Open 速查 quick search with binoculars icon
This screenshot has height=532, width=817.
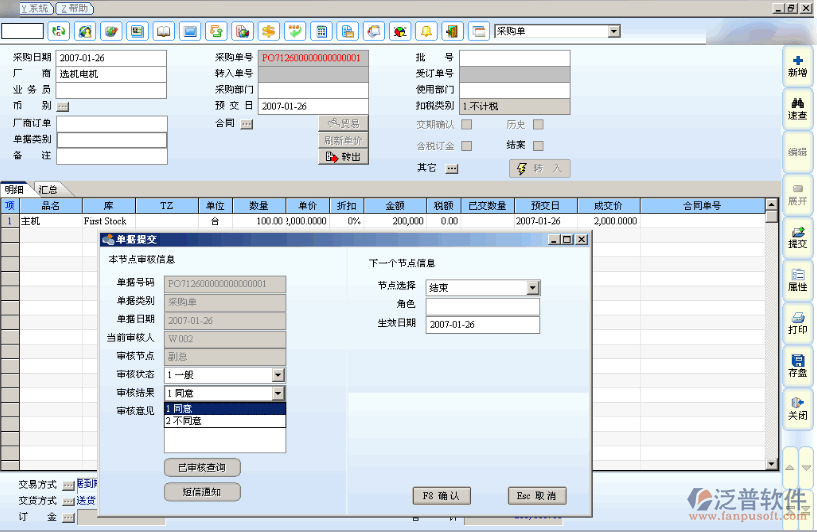pyautogui.click(x=797, y=109)
